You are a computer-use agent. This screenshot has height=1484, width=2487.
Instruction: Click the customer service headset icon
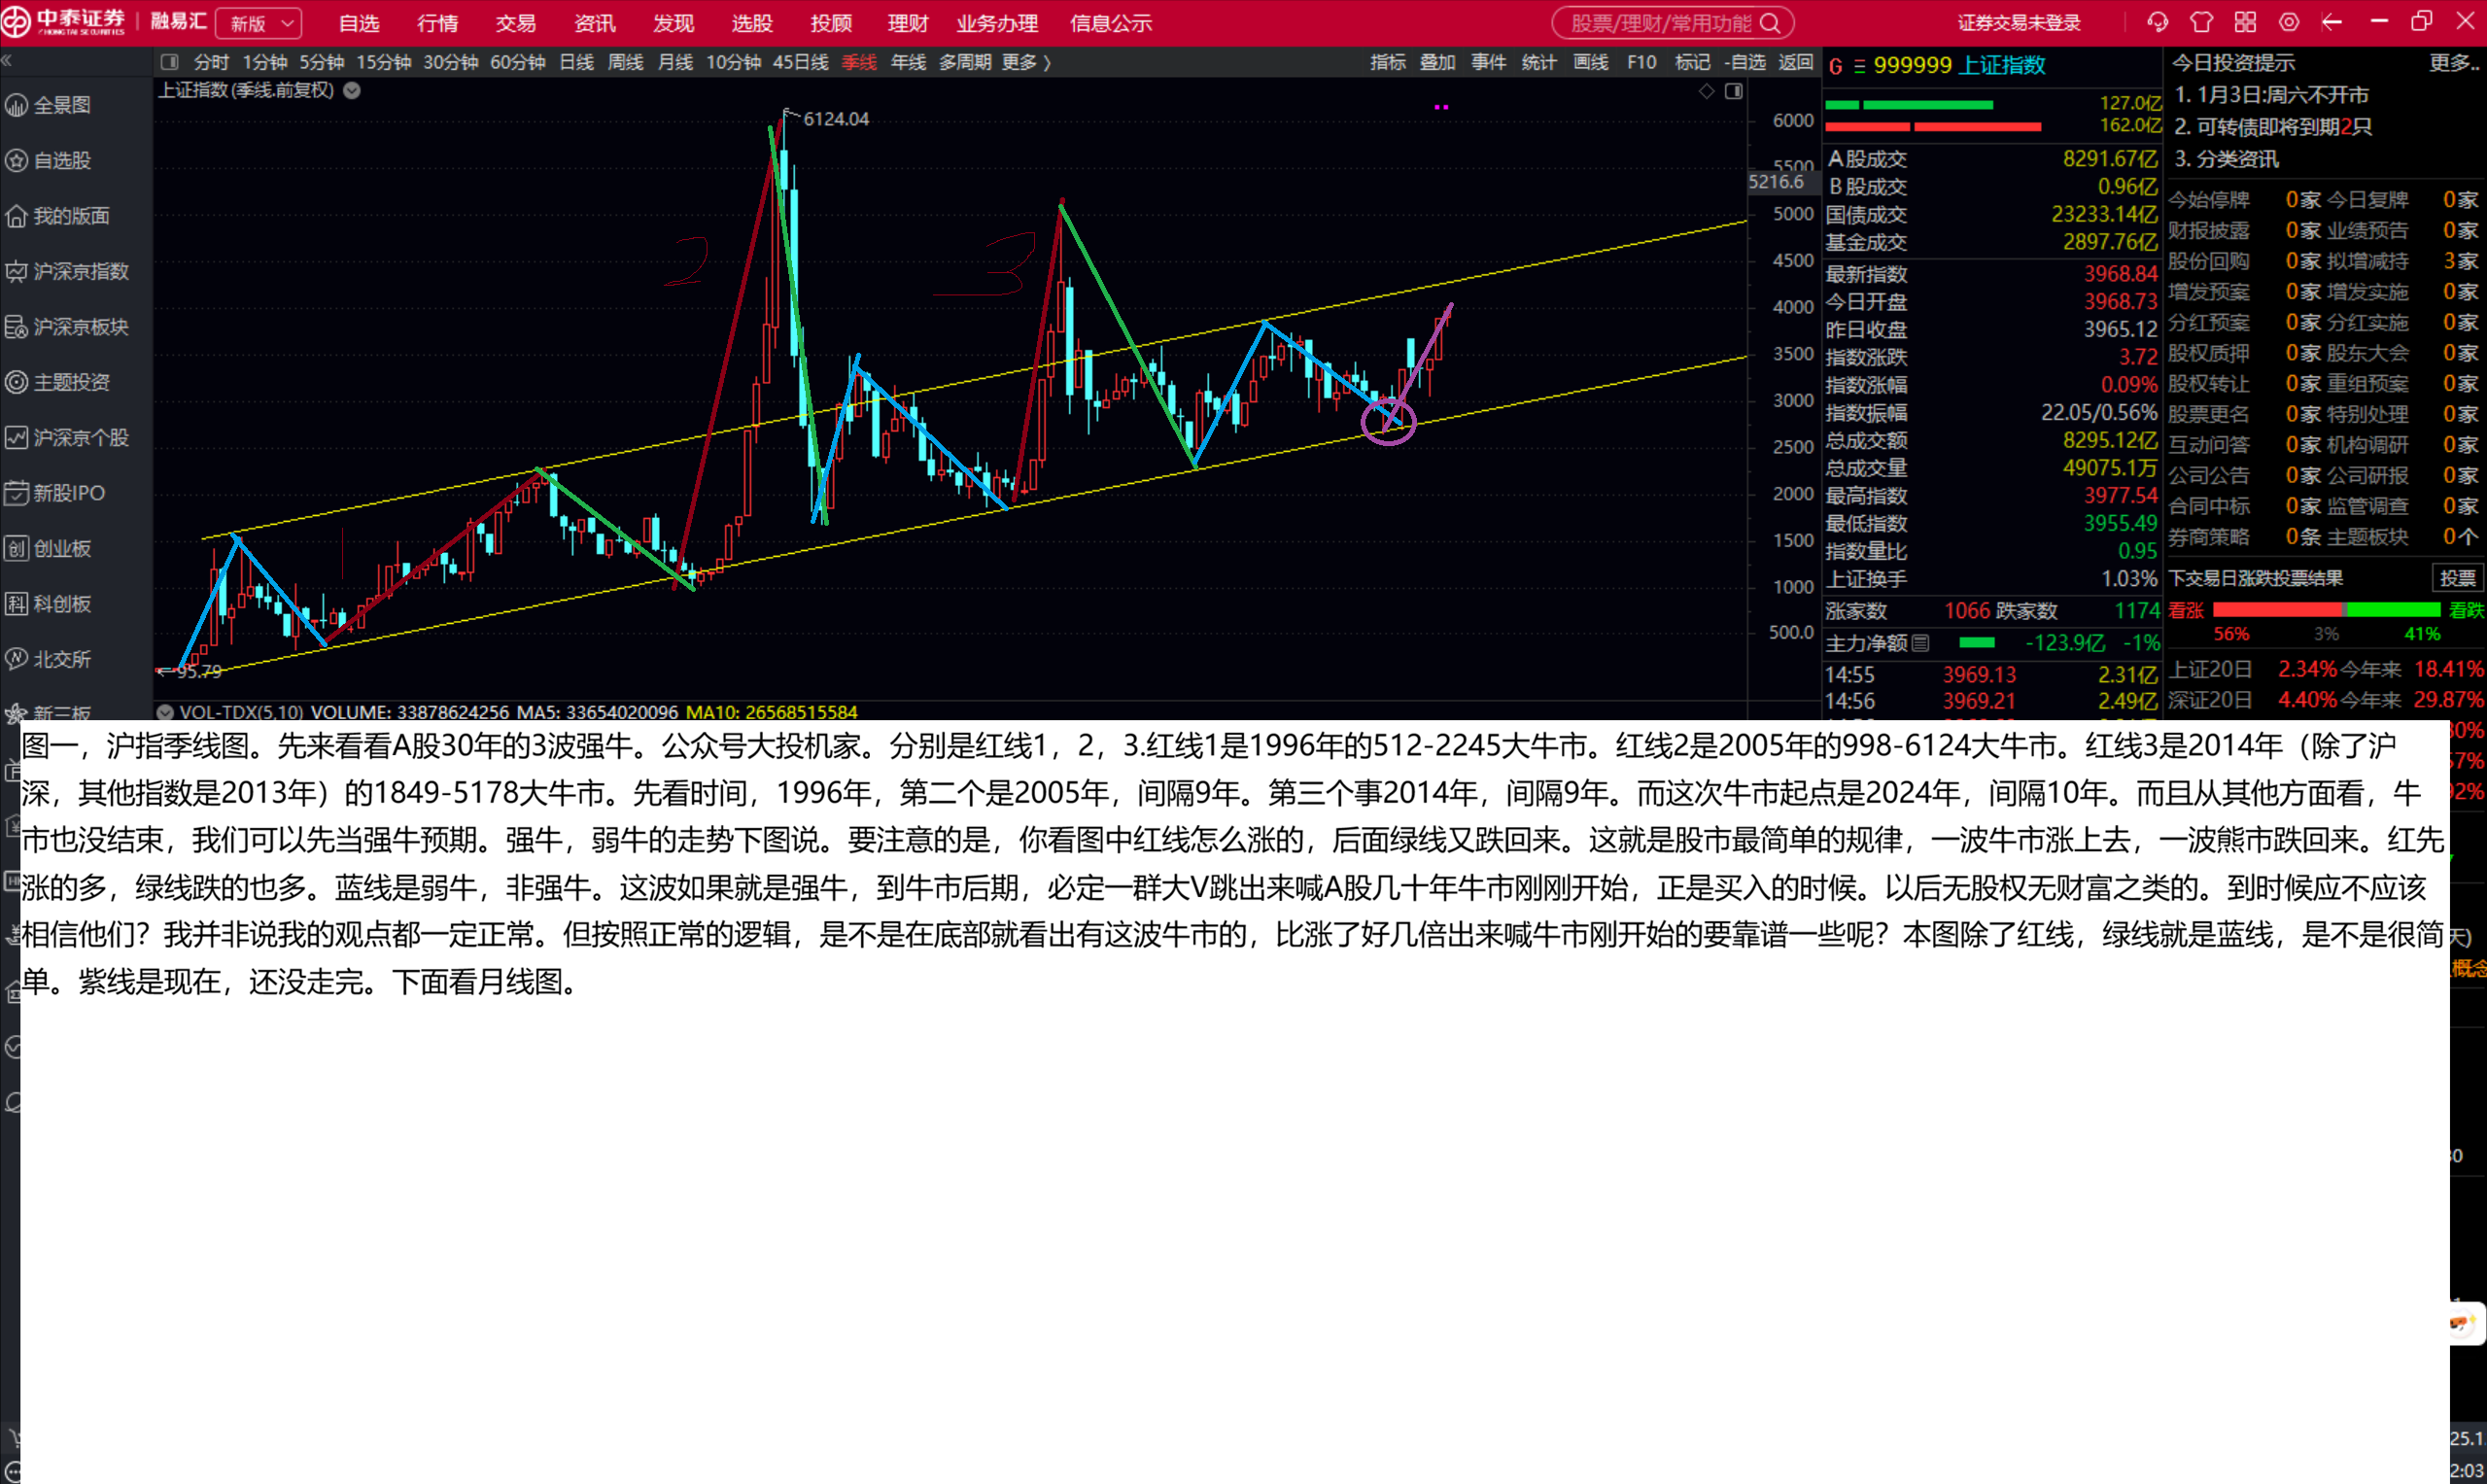click(2157, 22)
